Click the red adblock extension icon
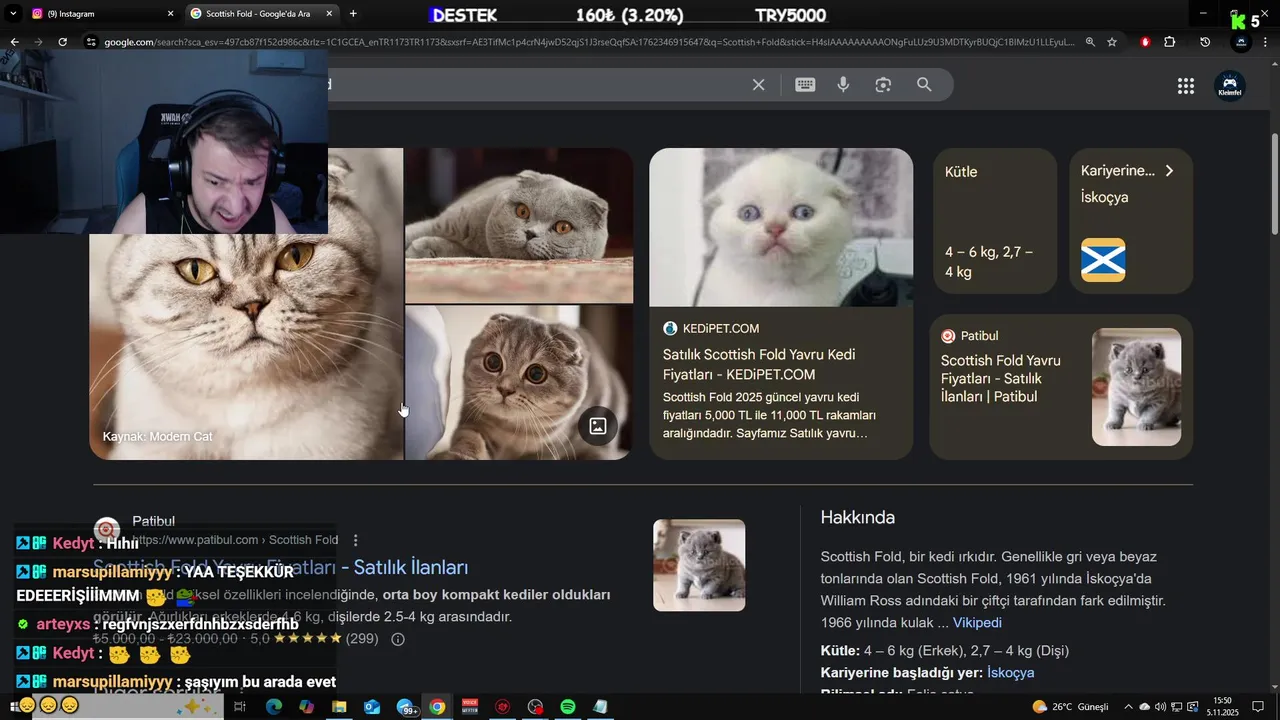The width and height of the screenshot is (1280, 720). (1145, 42)
